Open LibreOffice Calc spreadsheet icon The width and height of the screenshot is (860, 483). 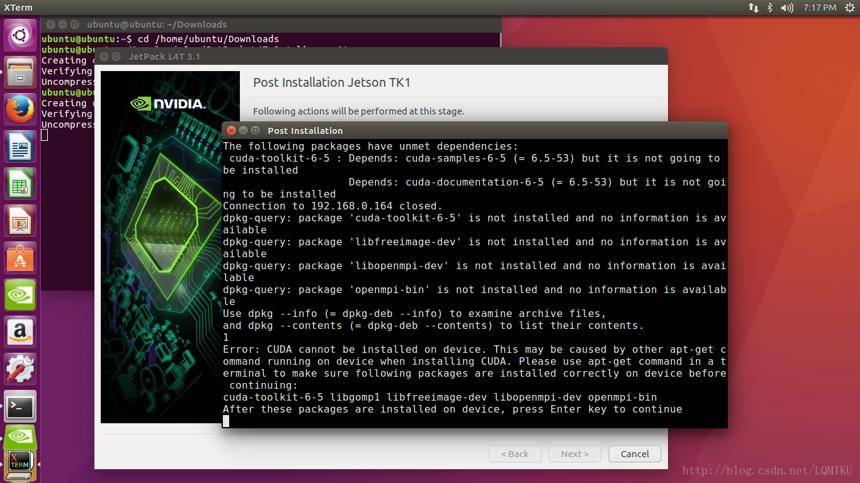pos(20,184)
